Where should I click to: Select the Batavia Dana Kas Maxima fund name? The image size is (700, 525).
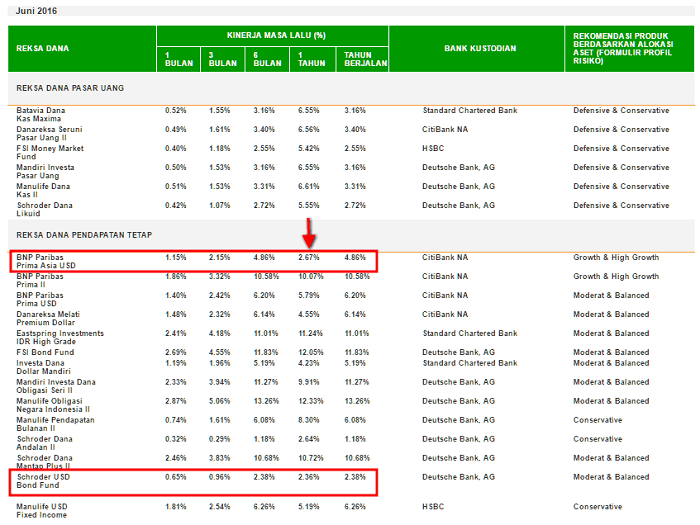tap(41, 114)
